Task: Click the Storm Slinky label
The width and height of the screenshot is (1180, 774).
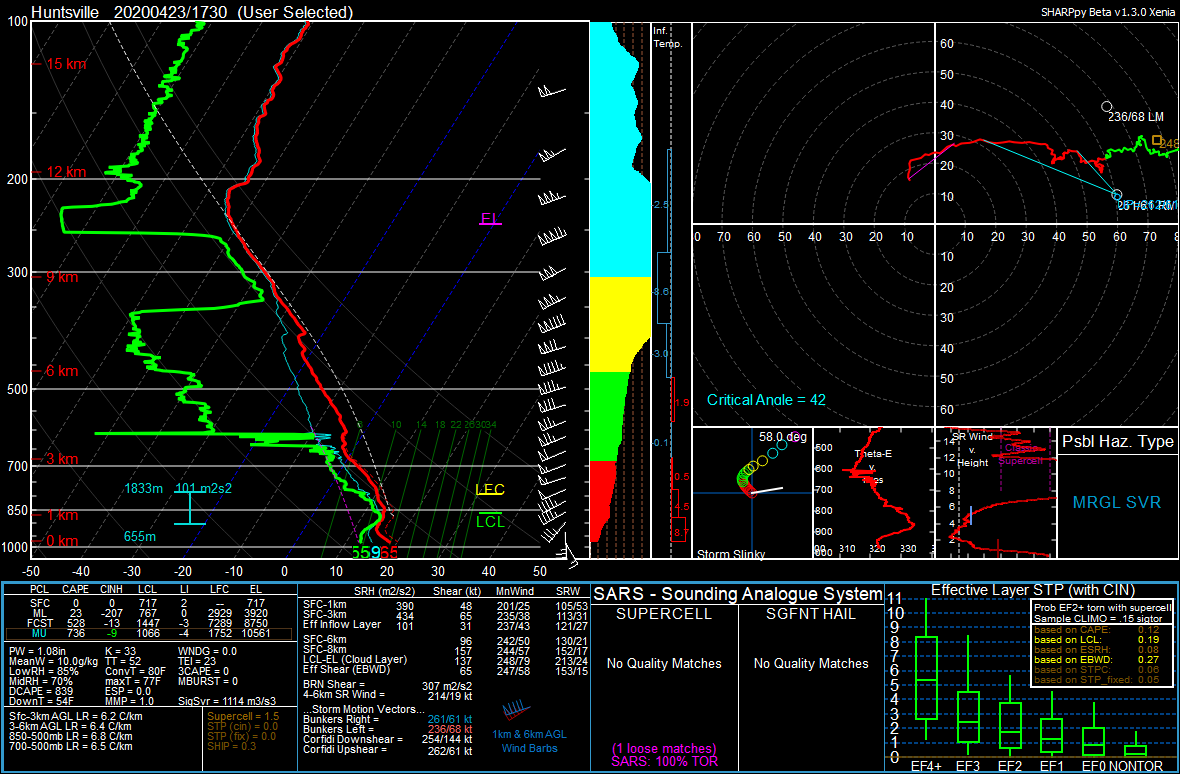Action: click(729, 554)
